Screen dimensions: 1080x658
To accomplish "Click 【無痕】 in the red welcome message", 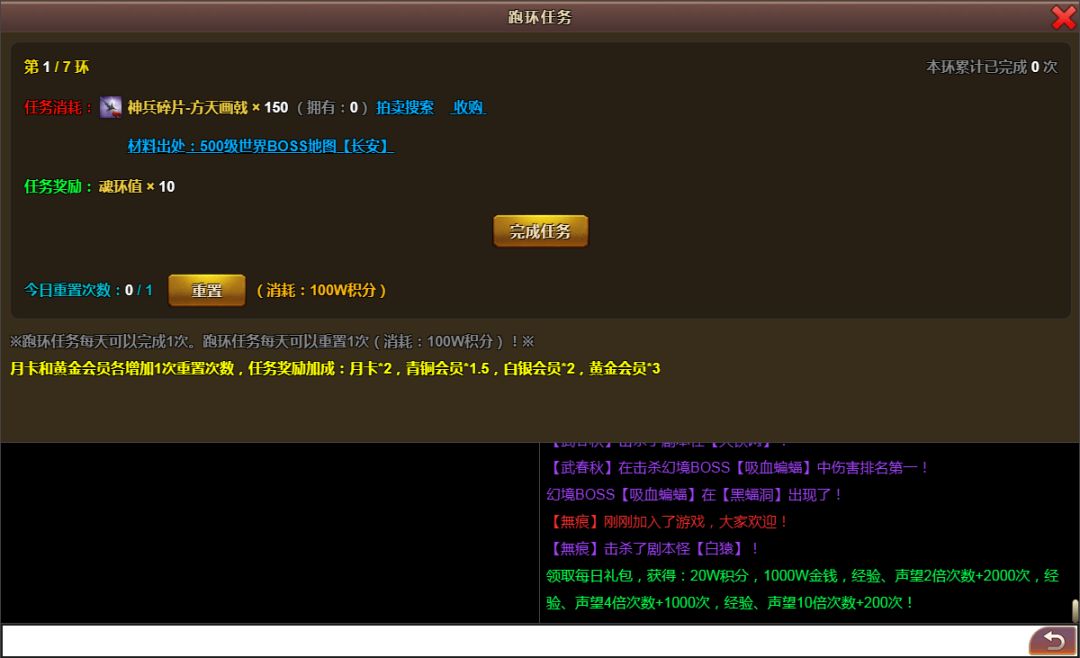I will (x=574, y=521).
